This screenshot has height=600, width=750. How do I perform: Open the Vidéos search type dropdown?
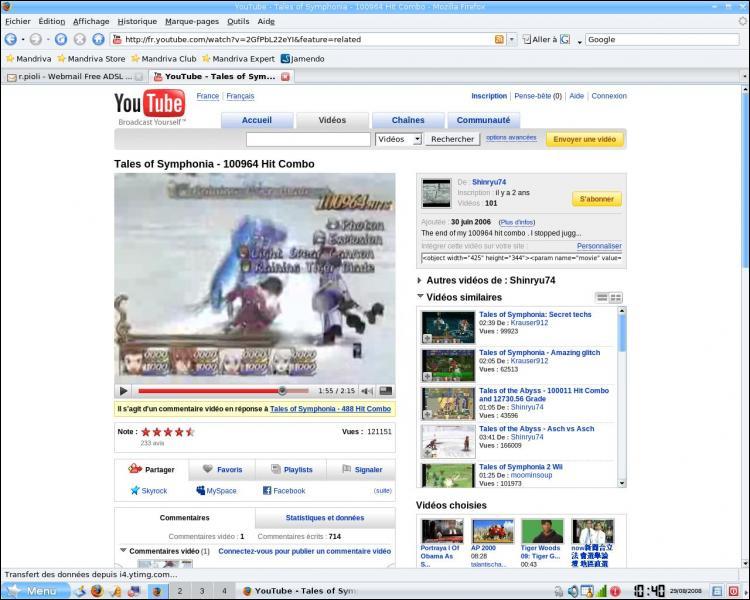398,139
